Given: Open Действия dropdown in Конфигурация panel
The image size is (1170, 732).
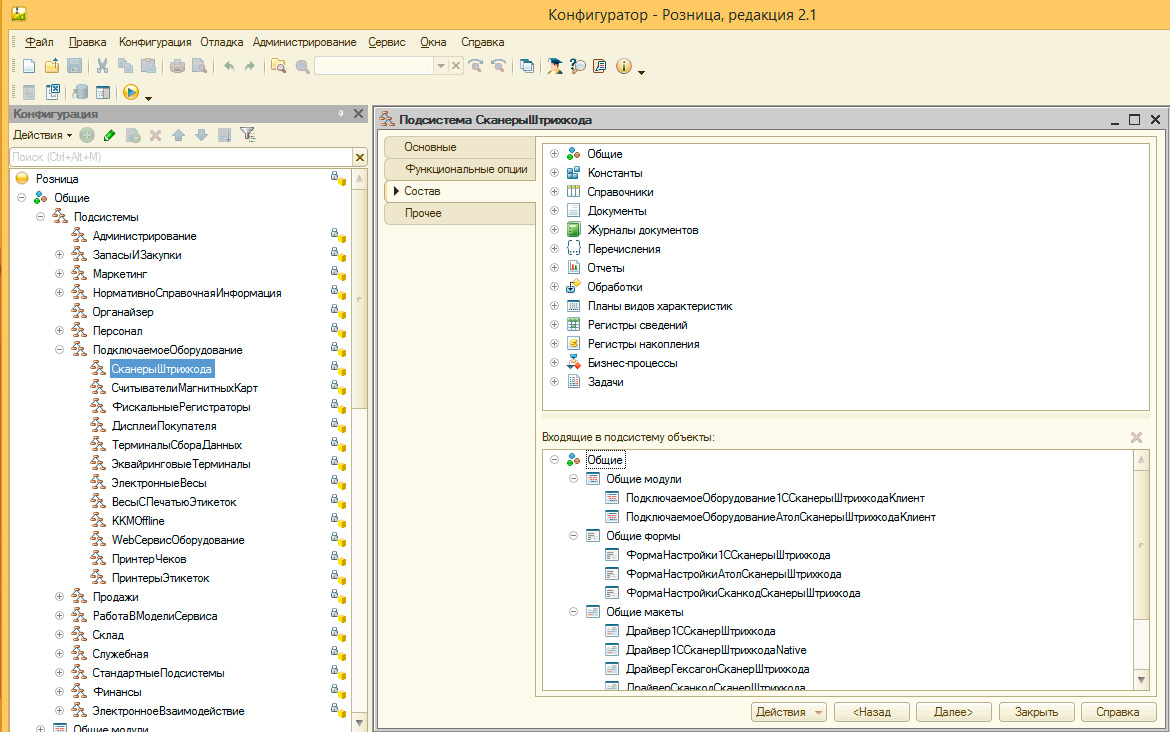Looking at the screenshot, I should [42, 135].
